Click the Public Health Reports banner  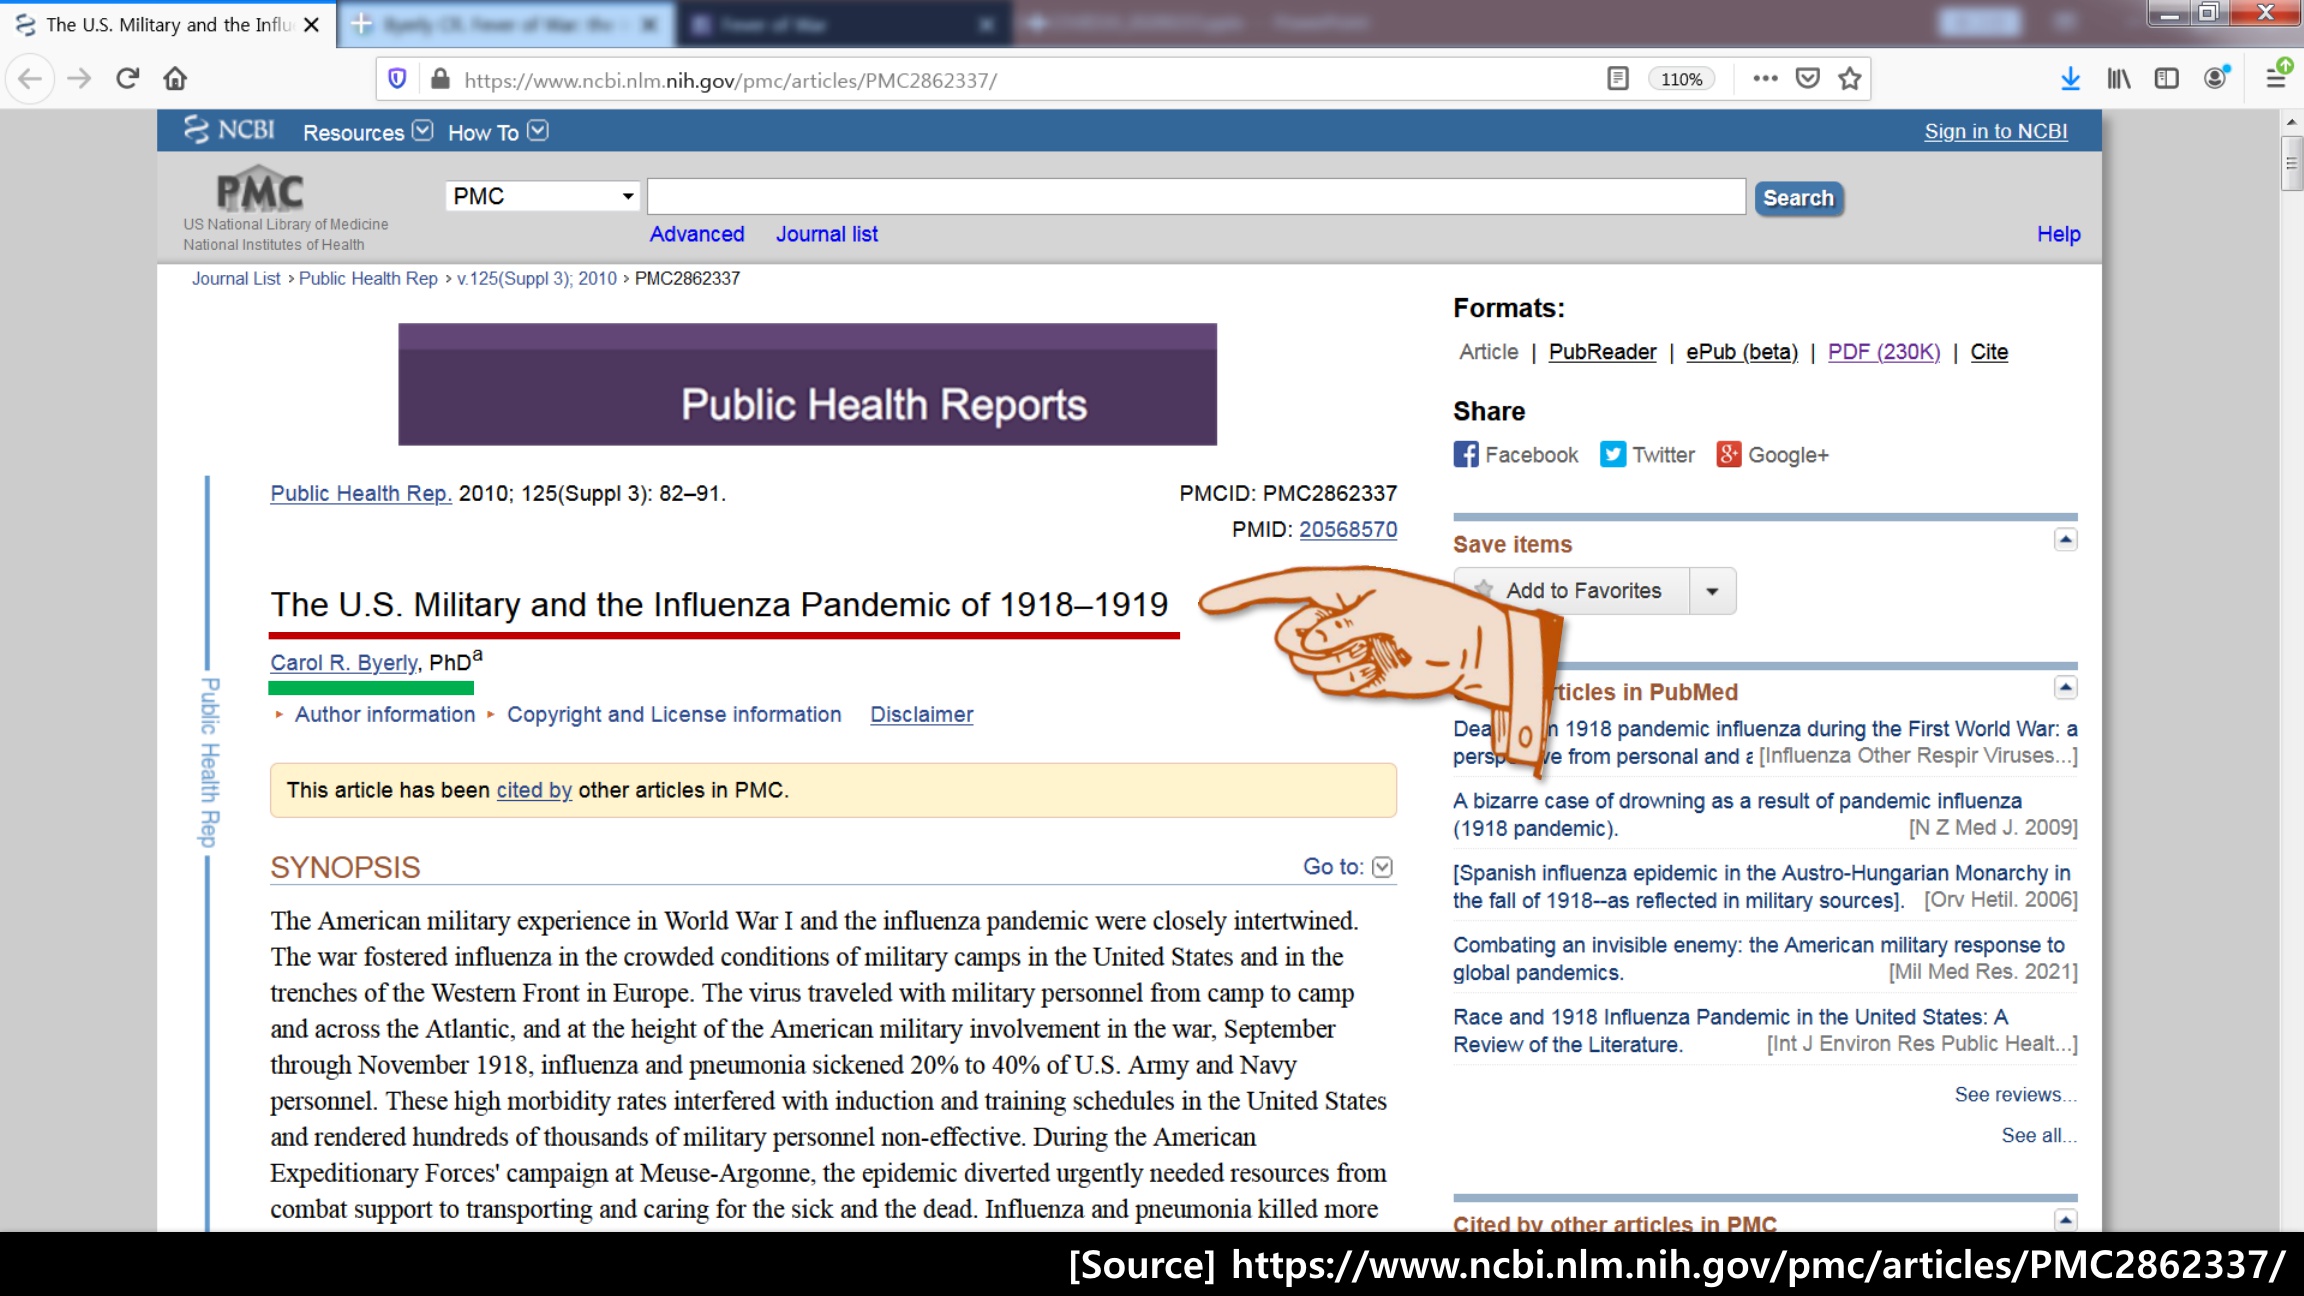[807, 384]
